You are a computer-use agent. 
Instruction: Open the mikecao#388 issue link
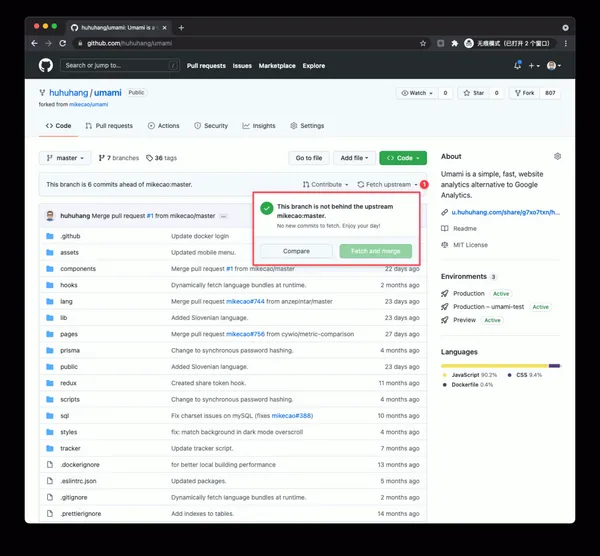292,416
